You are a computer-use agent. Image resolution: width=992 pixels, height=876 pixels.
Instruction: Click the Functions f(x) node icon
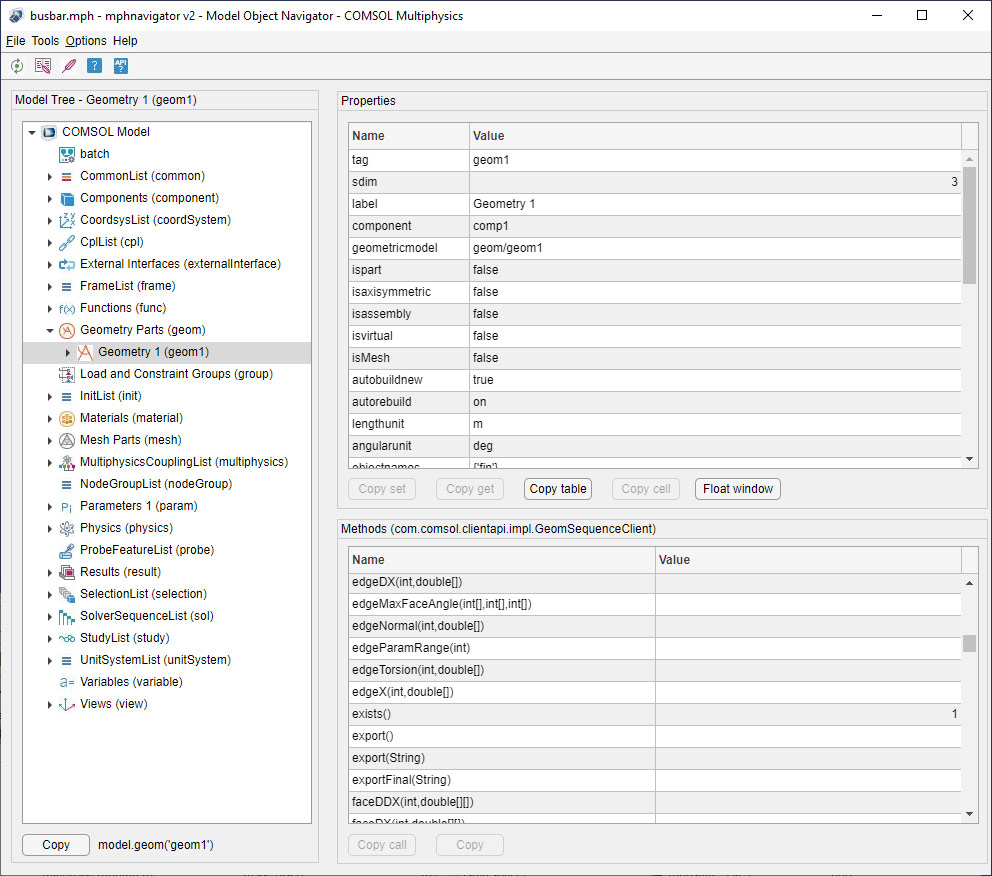66,307
